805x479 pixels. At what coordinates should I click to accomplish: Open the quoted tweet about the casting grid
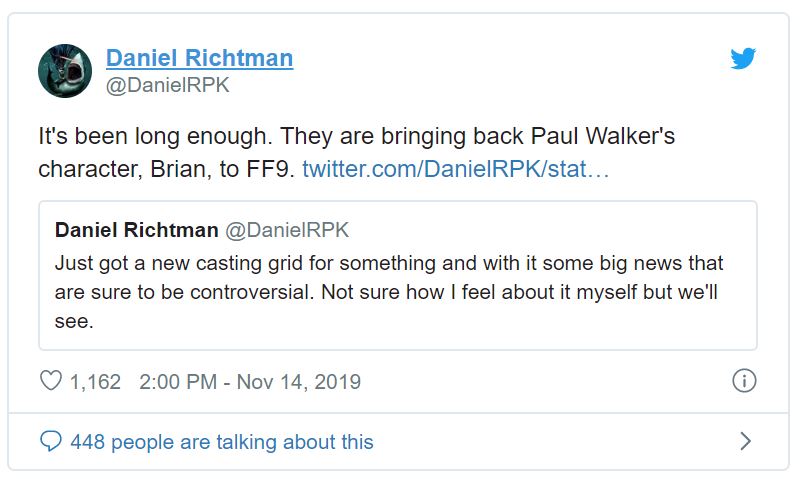(397, 275)
